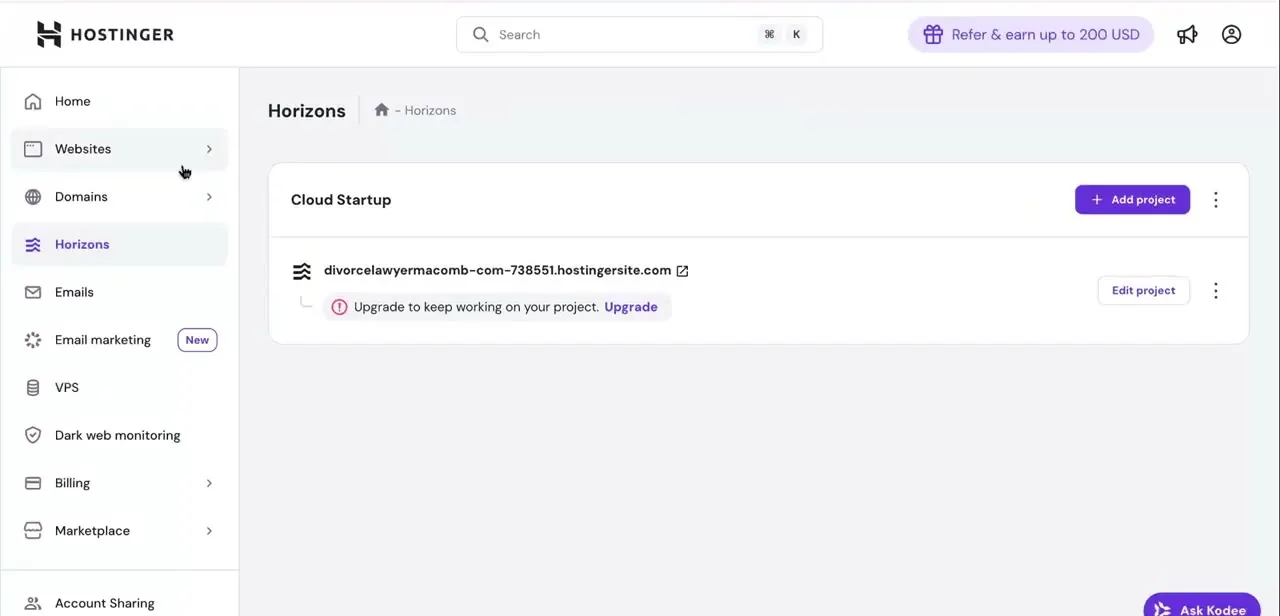
Task: Open project site via external link icon
Action: pyautogui.click(x=682, y=271)
